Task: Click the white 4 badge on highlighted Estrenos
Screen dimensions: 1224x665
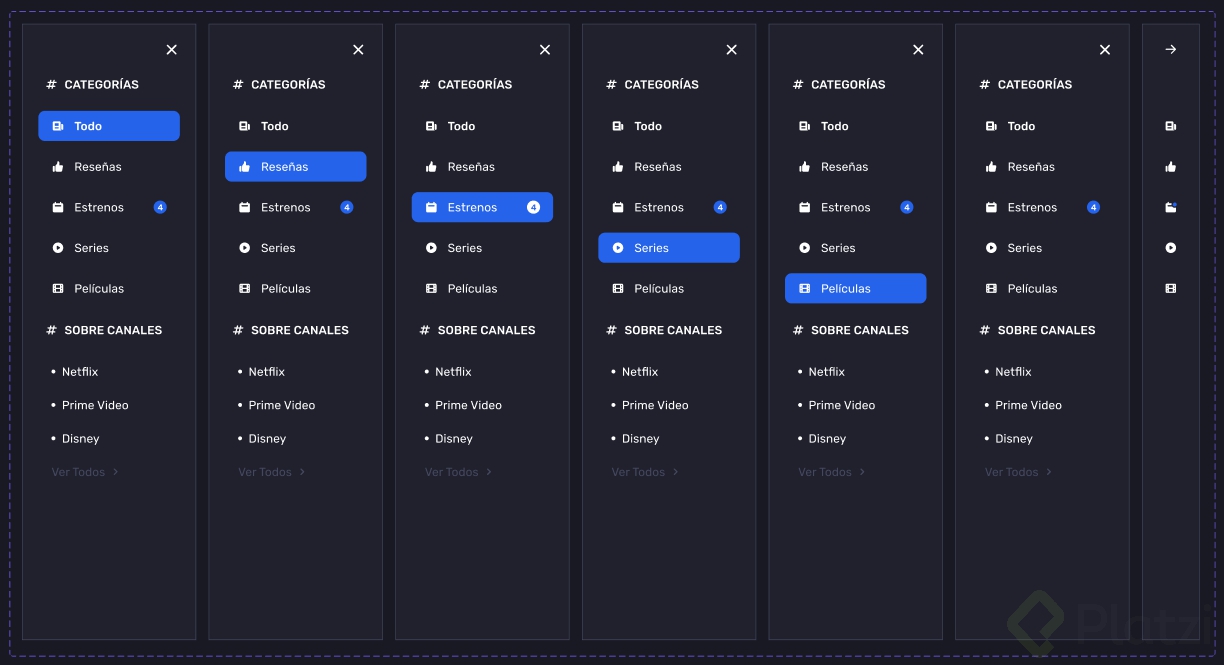Action: (533, 208)
